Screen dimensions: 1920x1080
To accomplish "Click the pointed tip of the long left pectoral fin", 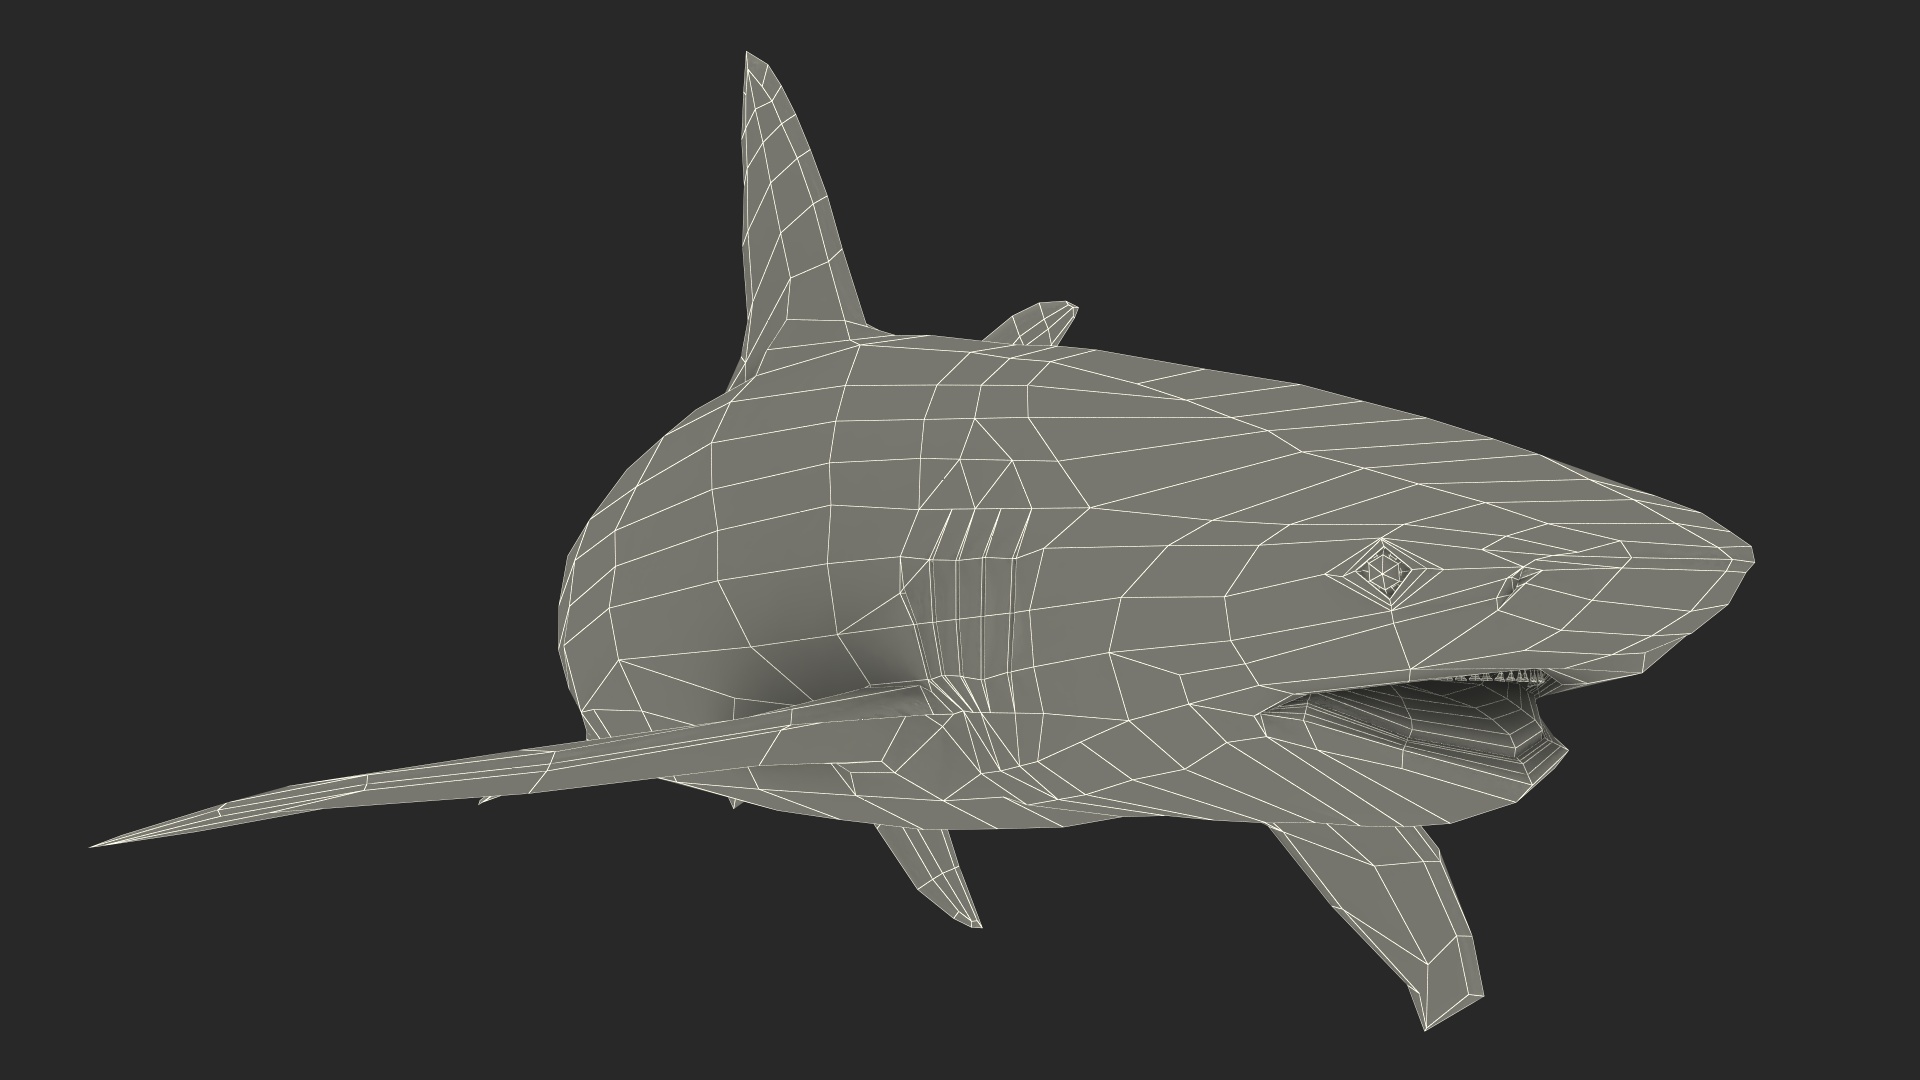I will click(97, 845).
